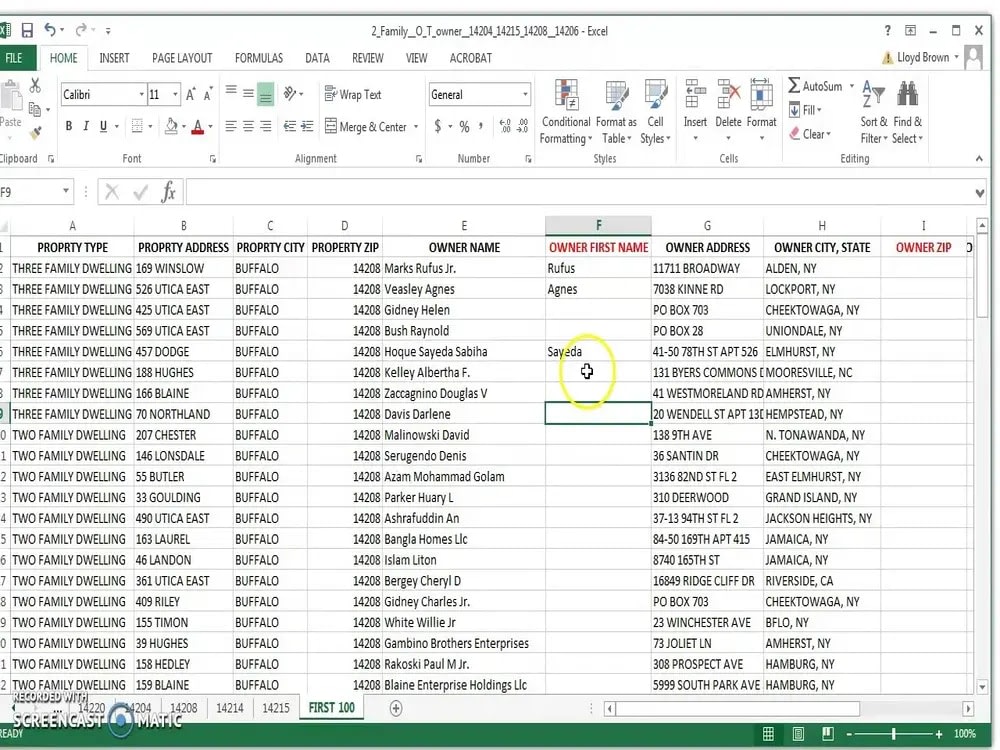
Task: Switch to the INSERT tab
Action: point(114,58)
